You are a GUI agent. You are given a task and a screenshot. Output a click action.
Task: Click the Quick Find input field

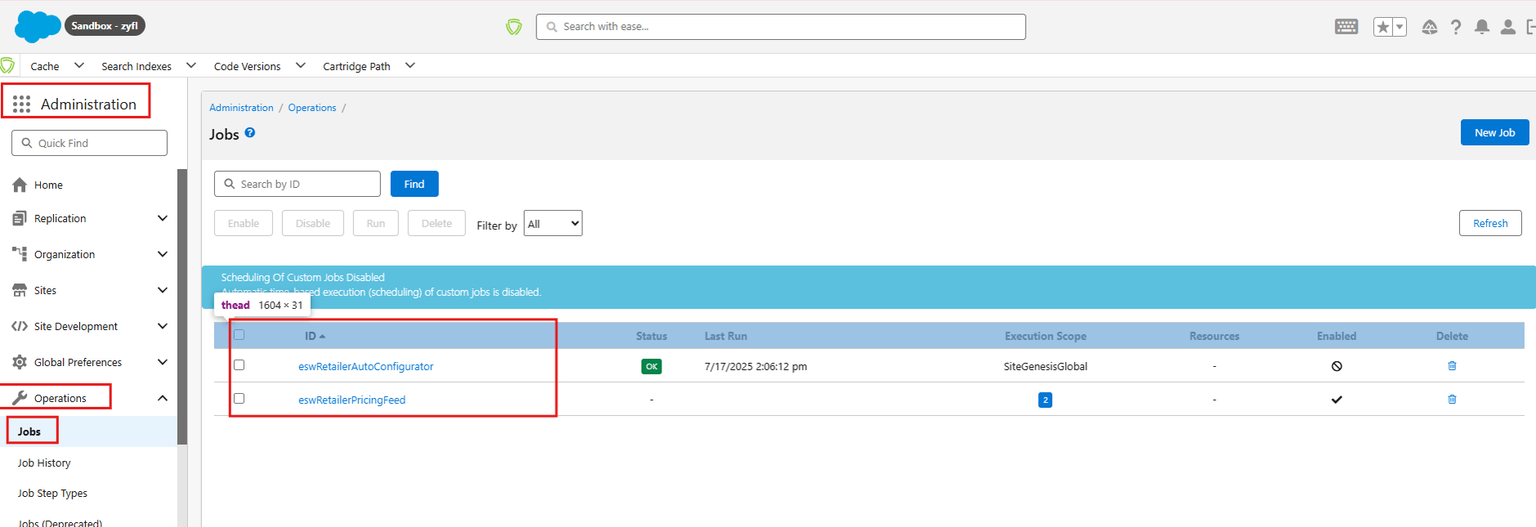pyautogui.click(x=89, y=143)
